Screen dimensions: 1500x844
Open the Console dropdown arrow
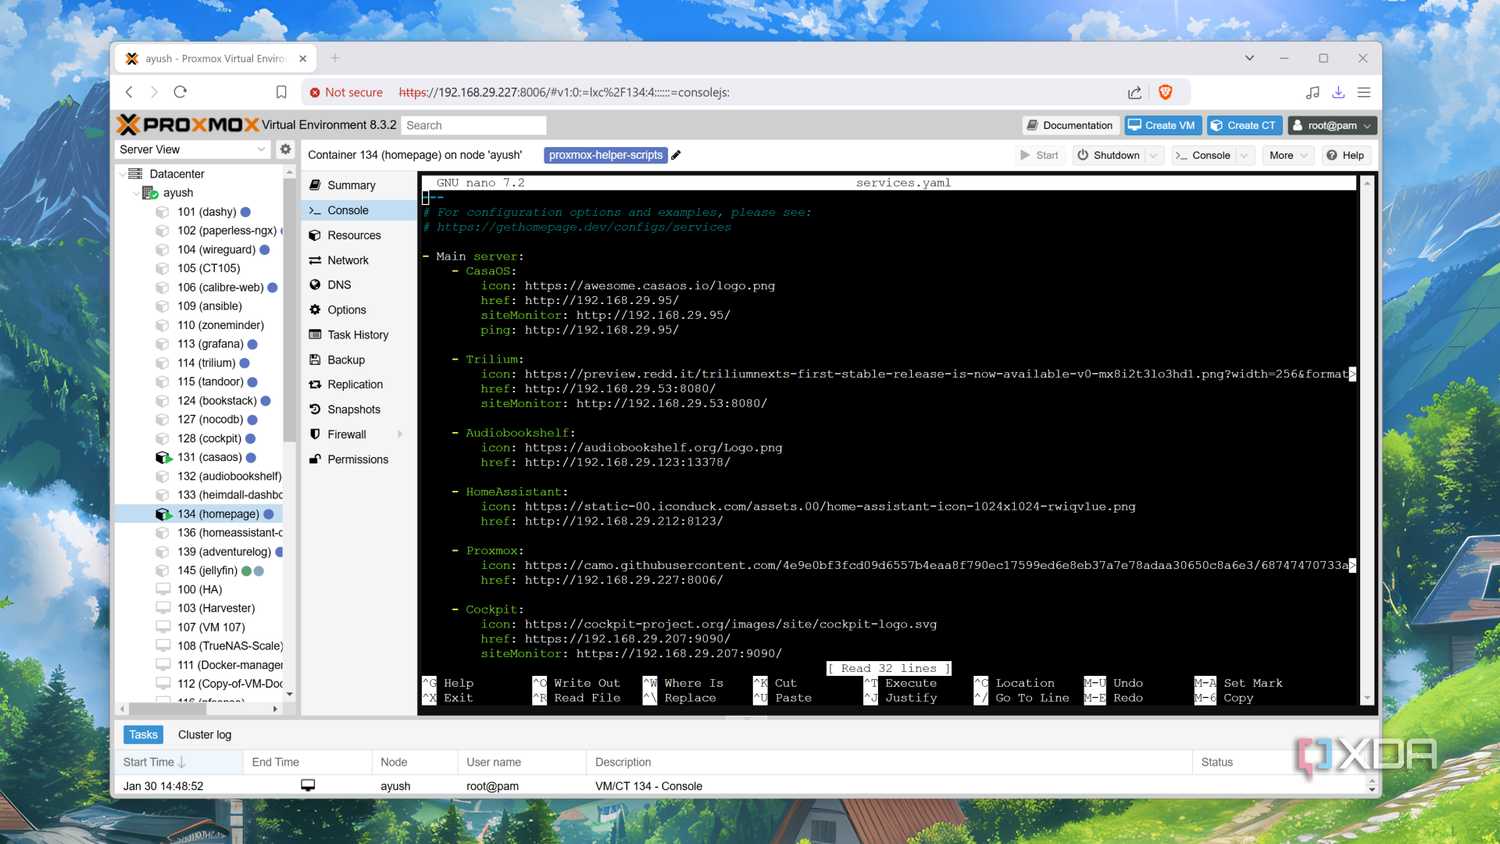tap(1245, 155)
